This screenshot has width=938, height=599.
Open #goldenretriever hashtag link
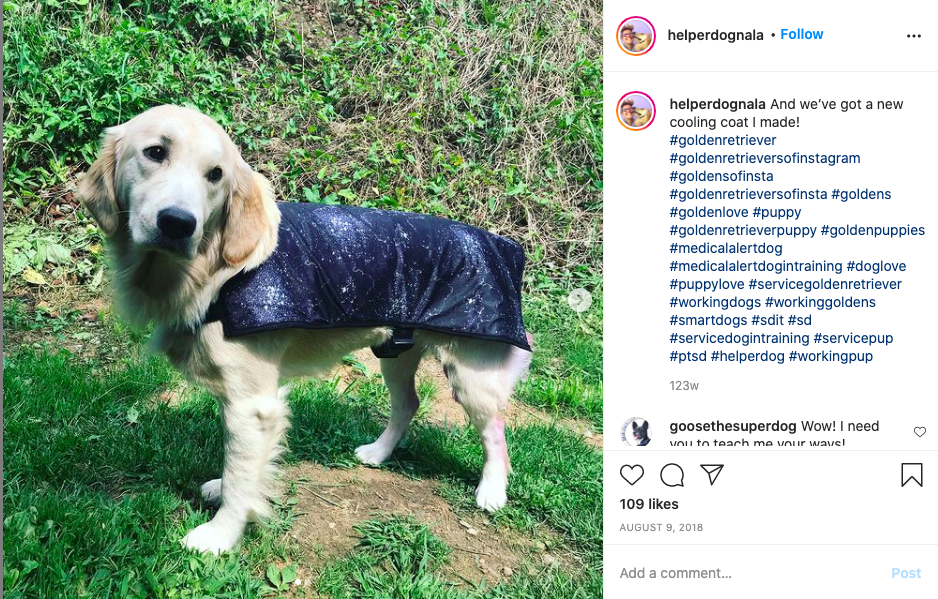[723, 140]
